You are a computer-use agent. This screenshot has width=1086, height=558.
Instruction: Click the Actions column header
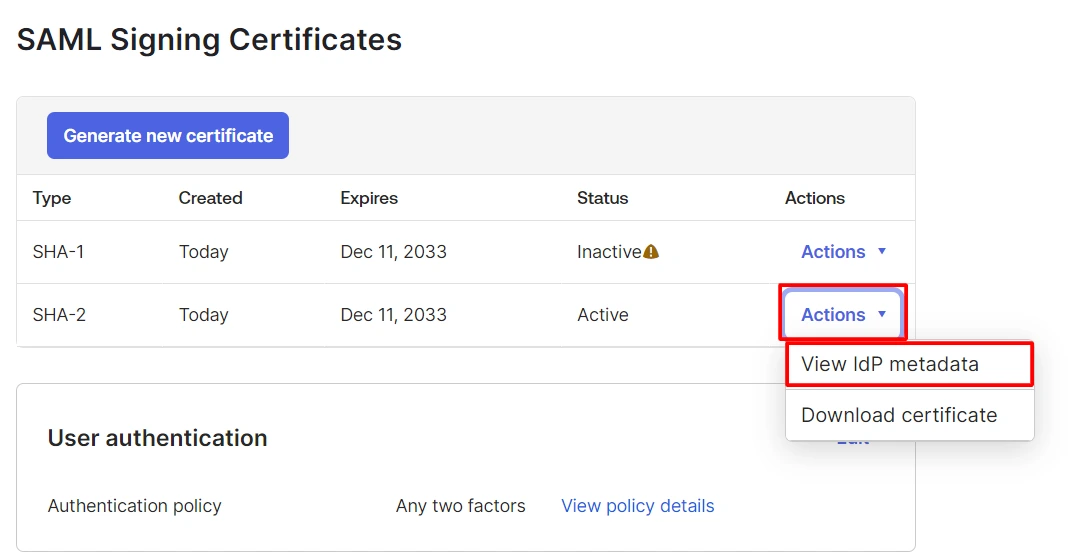(x=814, y=198)
